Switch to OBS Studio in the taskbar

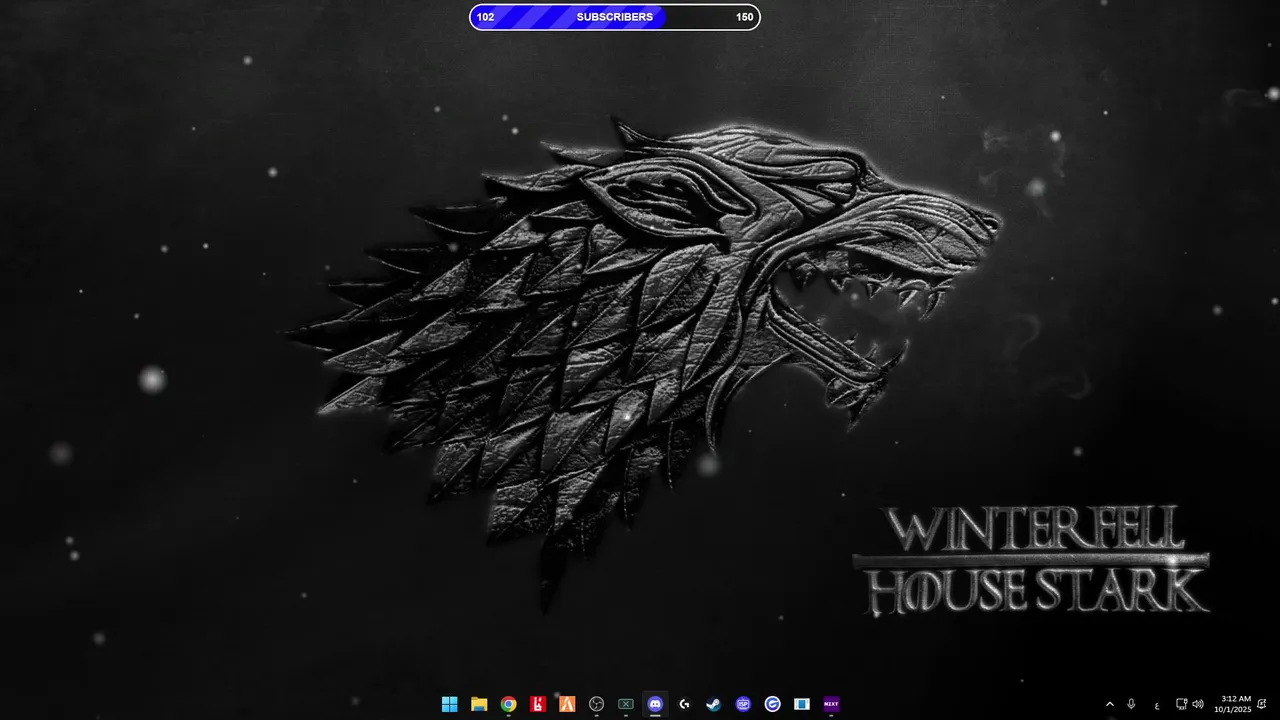pos(596,704)
